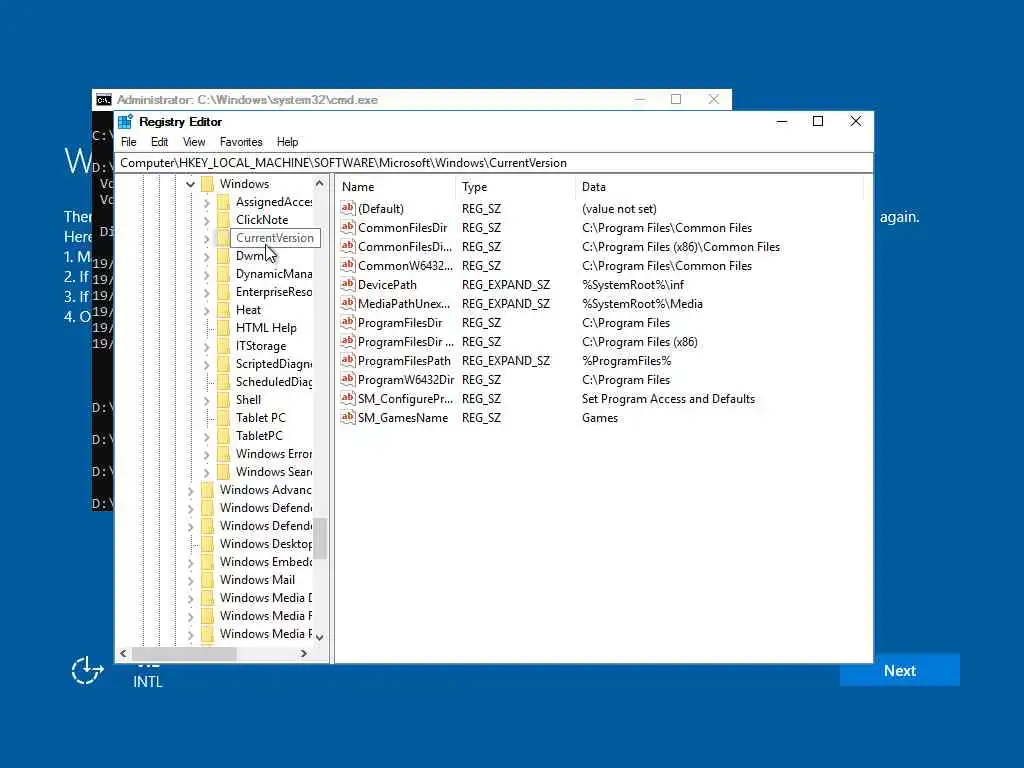Viewport: 1024px width, 768px height.
Task: Open the File menu
Action: [129, 142]
